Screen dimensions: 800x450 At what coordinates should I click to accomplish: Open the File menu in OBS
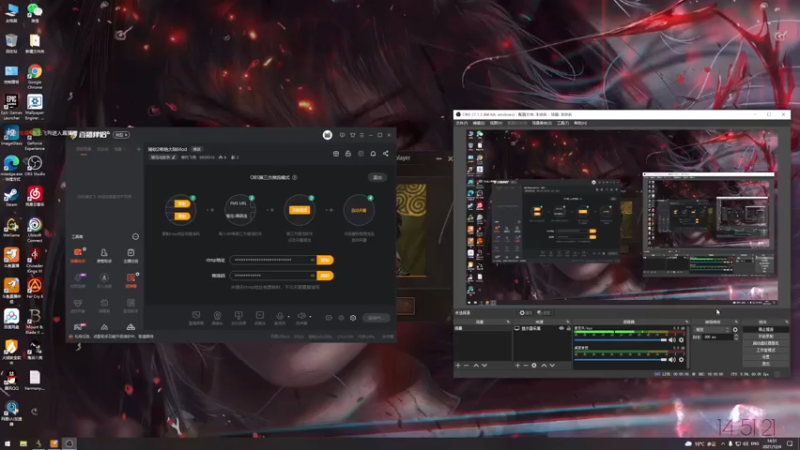(x=461, y=123)
